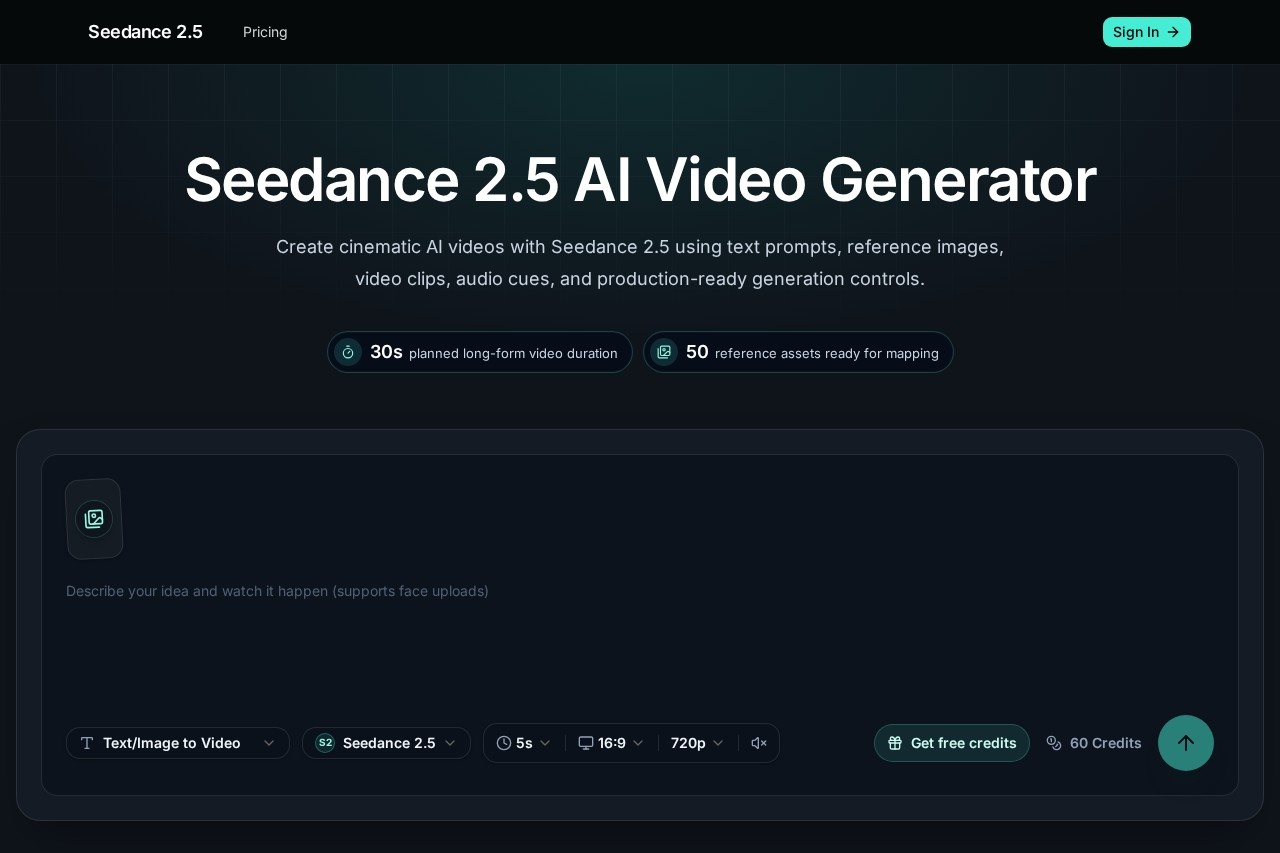Click the clock icon next to 5s
Image resolution: width=1280 pixels, height=853 pixels.
click(x=504, y=743)
